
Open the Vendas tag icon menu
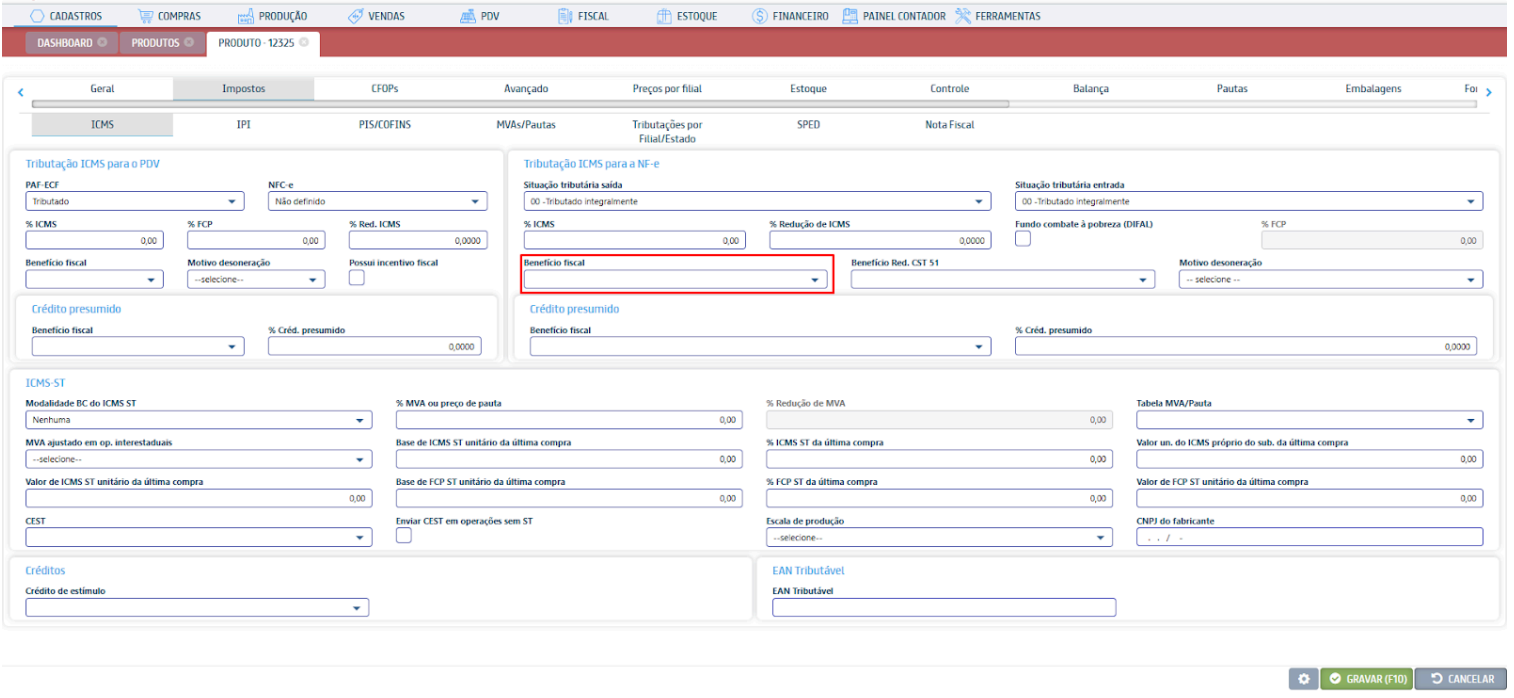[x=355, y=16]
